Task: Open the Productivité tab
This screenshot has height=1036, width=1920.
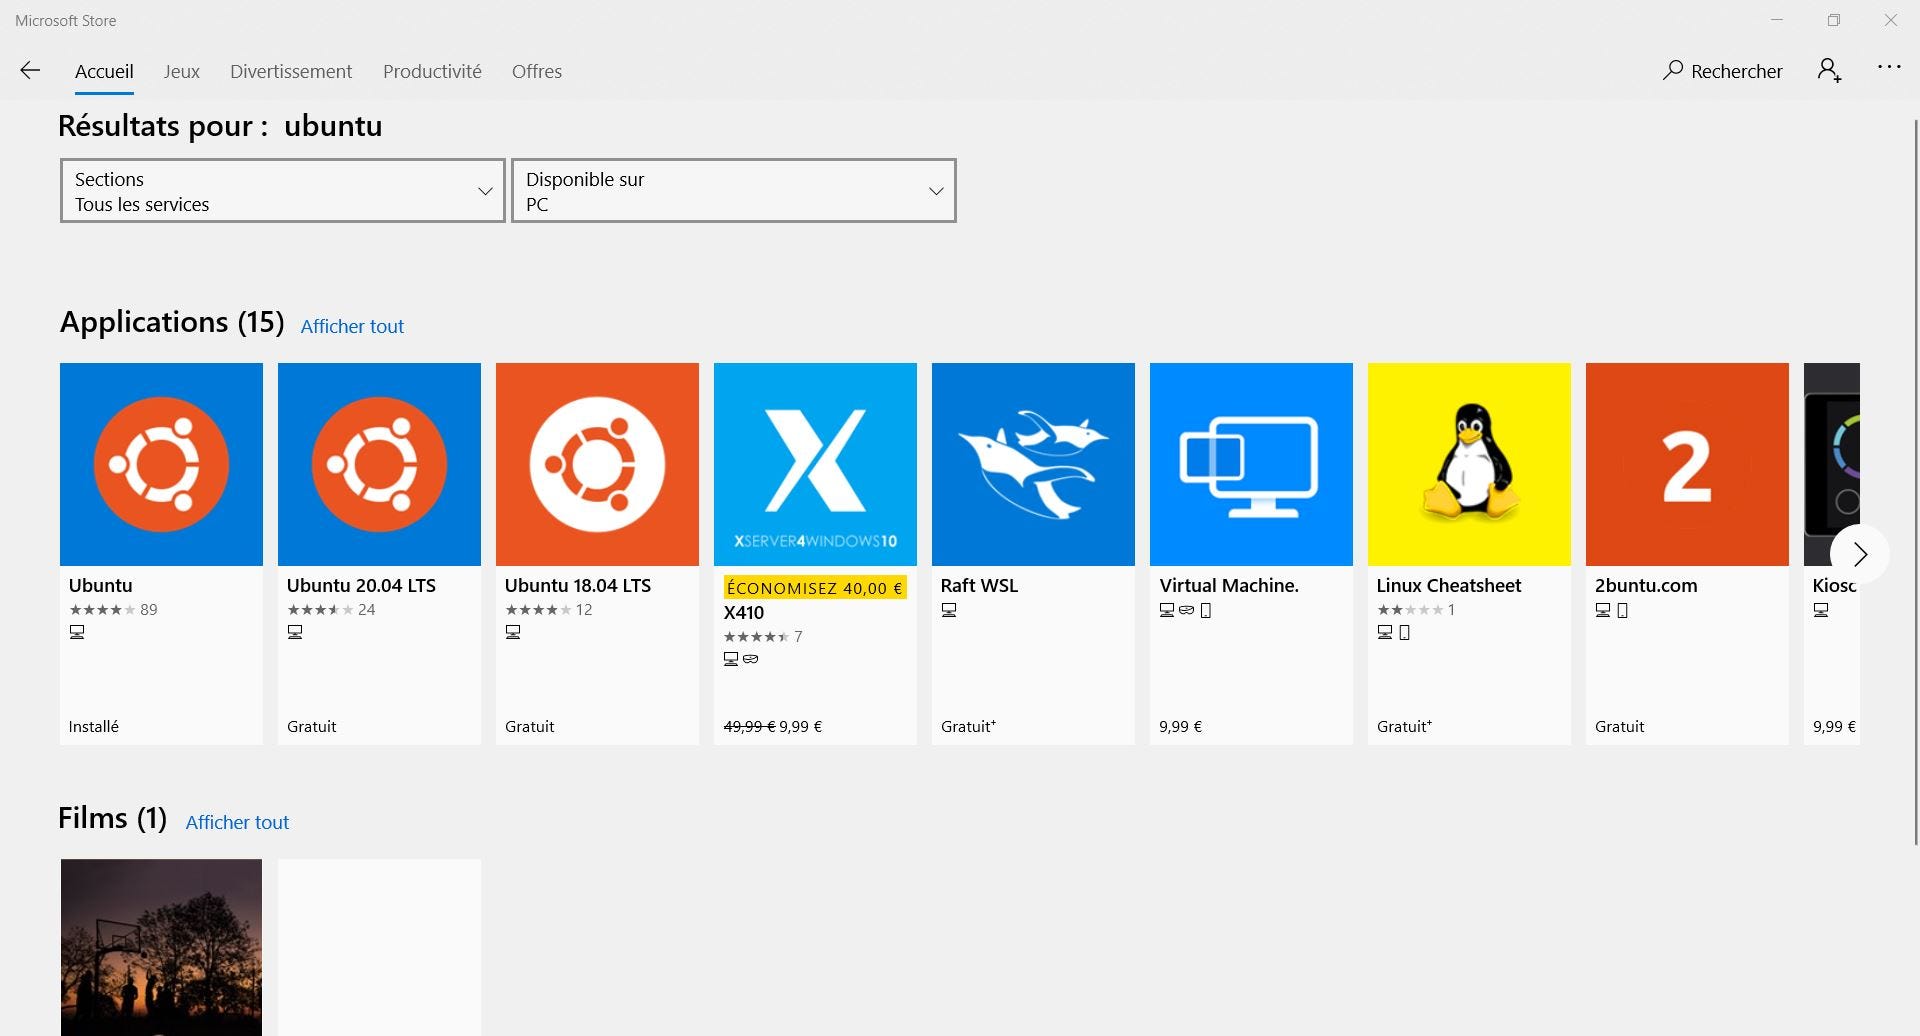Action: click(432, 71)
